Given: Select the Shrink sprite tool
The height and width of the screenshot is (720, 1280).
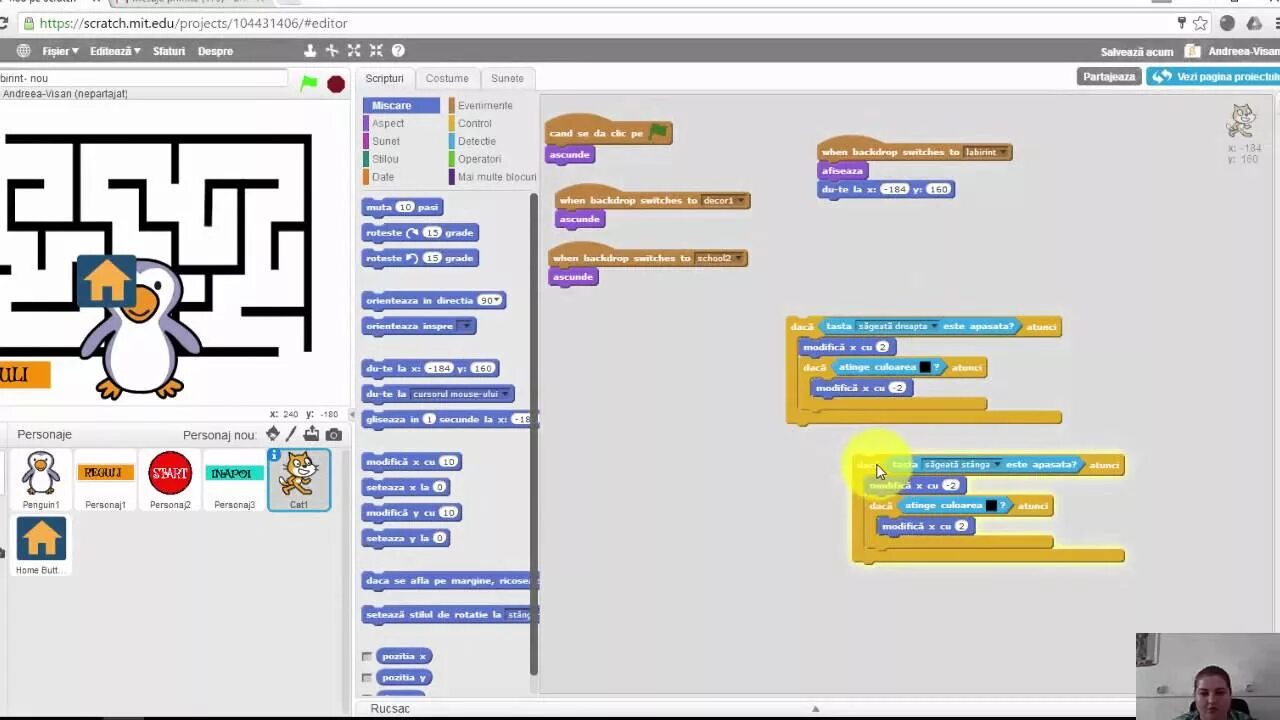Looking at the screenshot, I should tap(376, 50).
